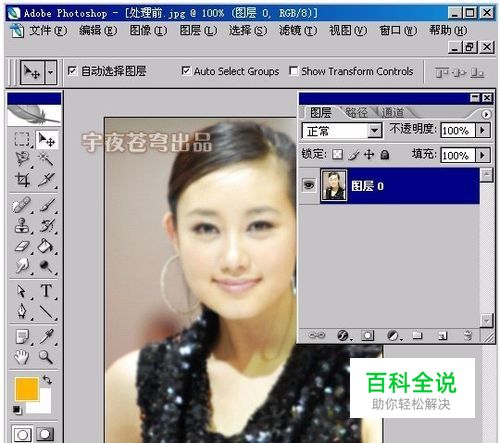This screenshot has width=500, height=443.
Task: Add a layer mask
Action: point(368,335)
